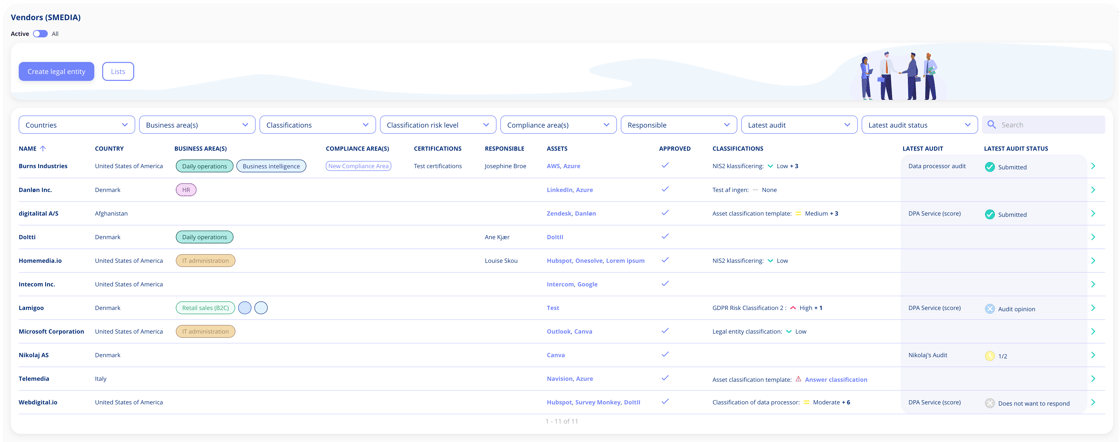This screenshot has width=1120, height=442.
Task: Click the Nikolaj AS approved checkmark
Action: tap(665, 354)
